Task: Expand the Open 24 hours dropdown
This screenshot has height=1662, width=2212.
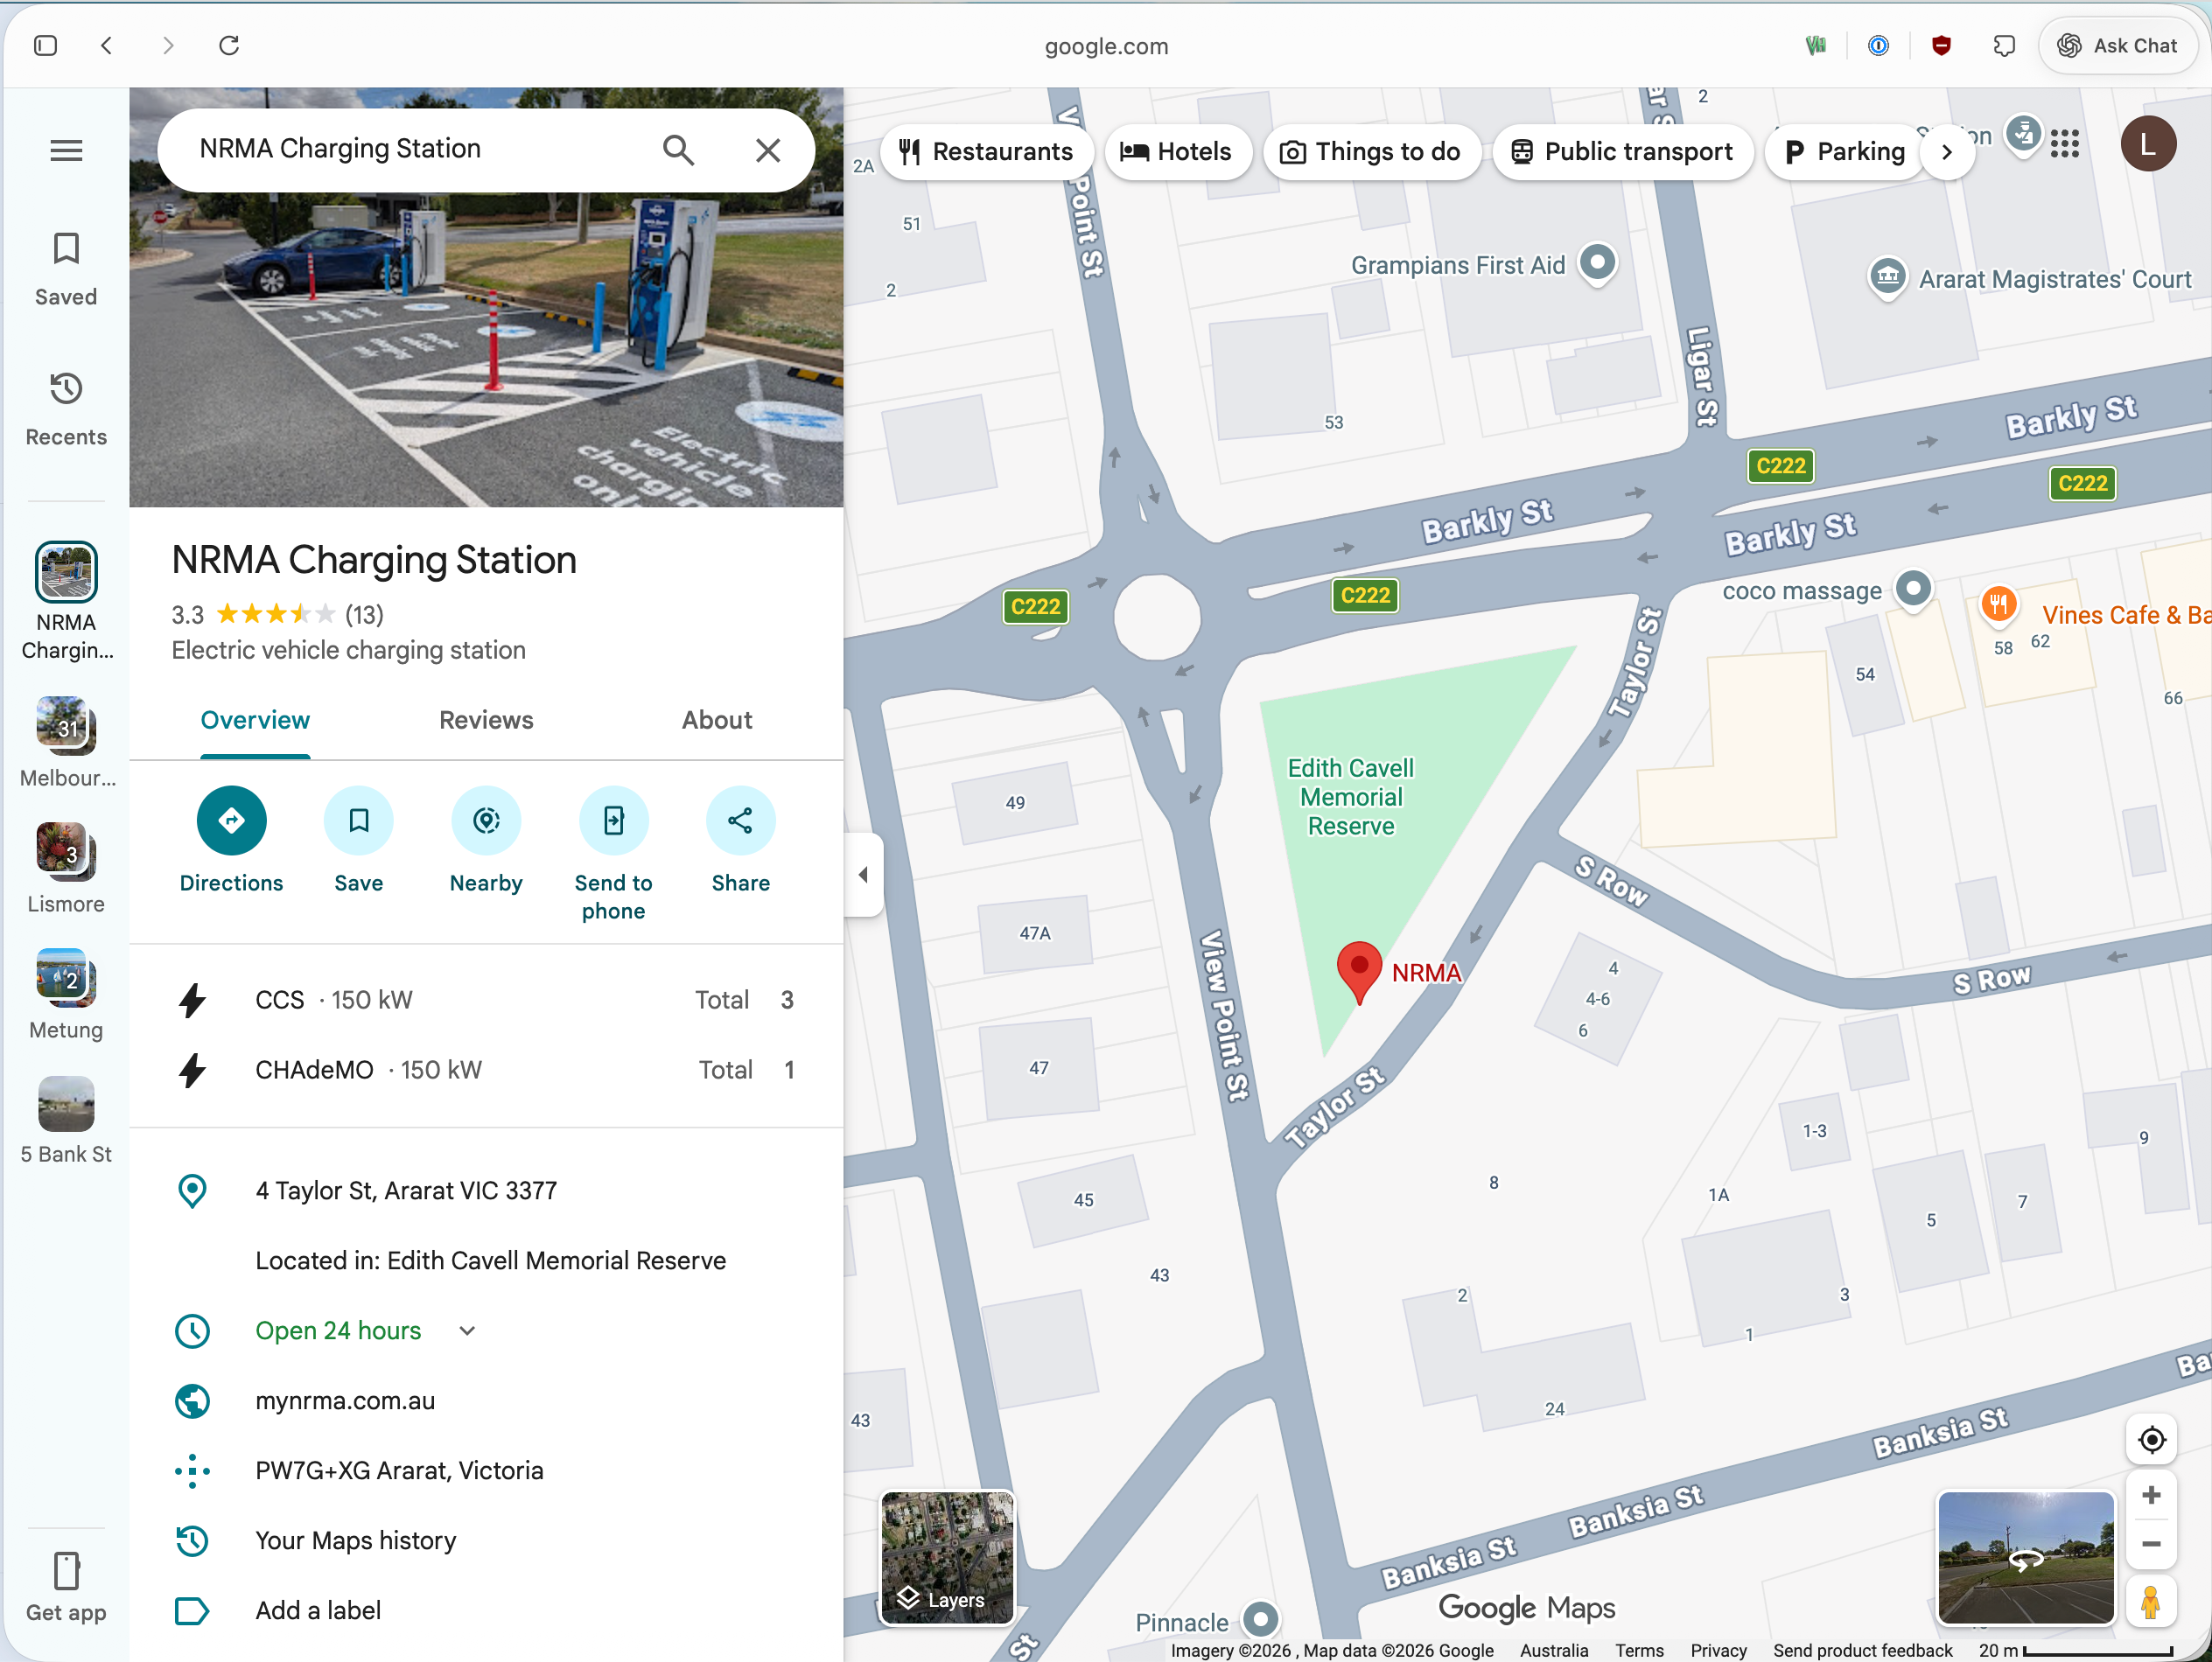Action: point(467,1330)
